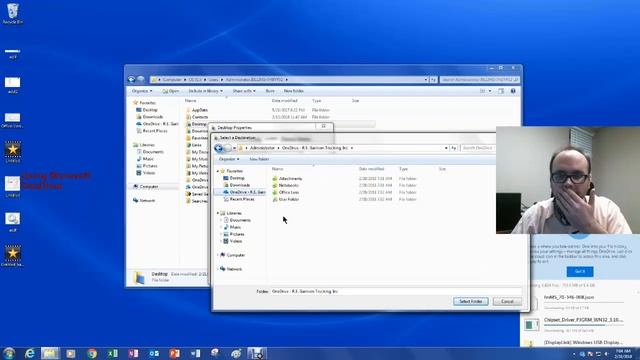
Task: Click the Search OneDrive box
Action: point(478,148)
